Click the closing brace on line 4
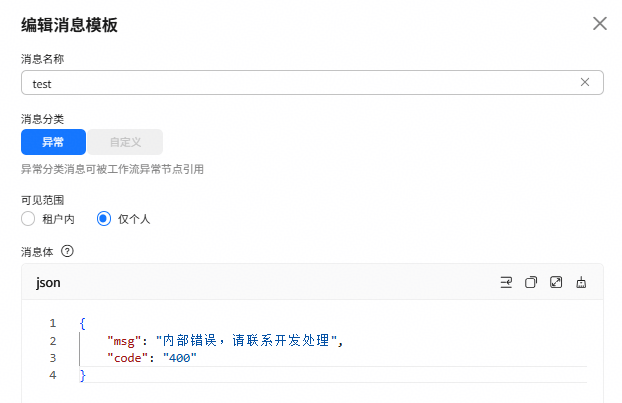Viewport: 622px width, 403px height. pos(83,375)
